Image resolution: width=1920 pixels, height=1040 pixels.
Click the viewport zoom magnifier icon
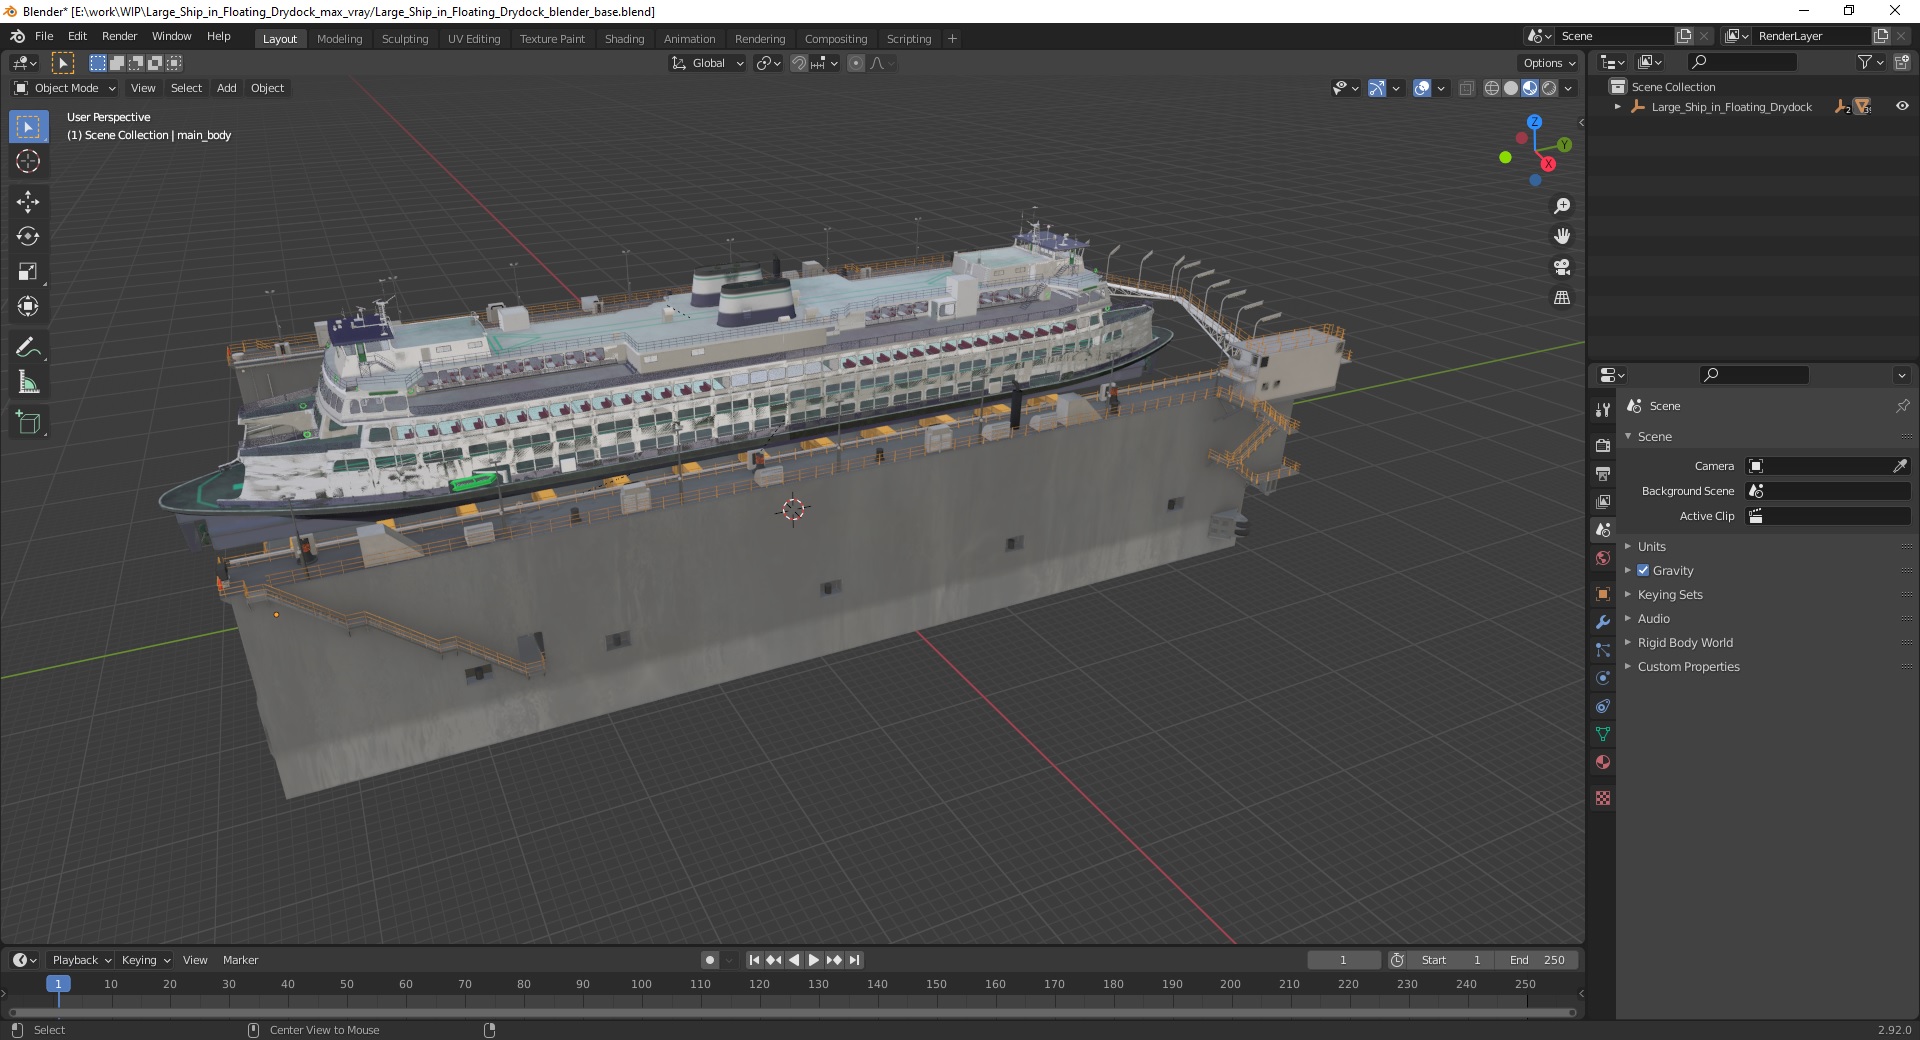[1561, 206]
